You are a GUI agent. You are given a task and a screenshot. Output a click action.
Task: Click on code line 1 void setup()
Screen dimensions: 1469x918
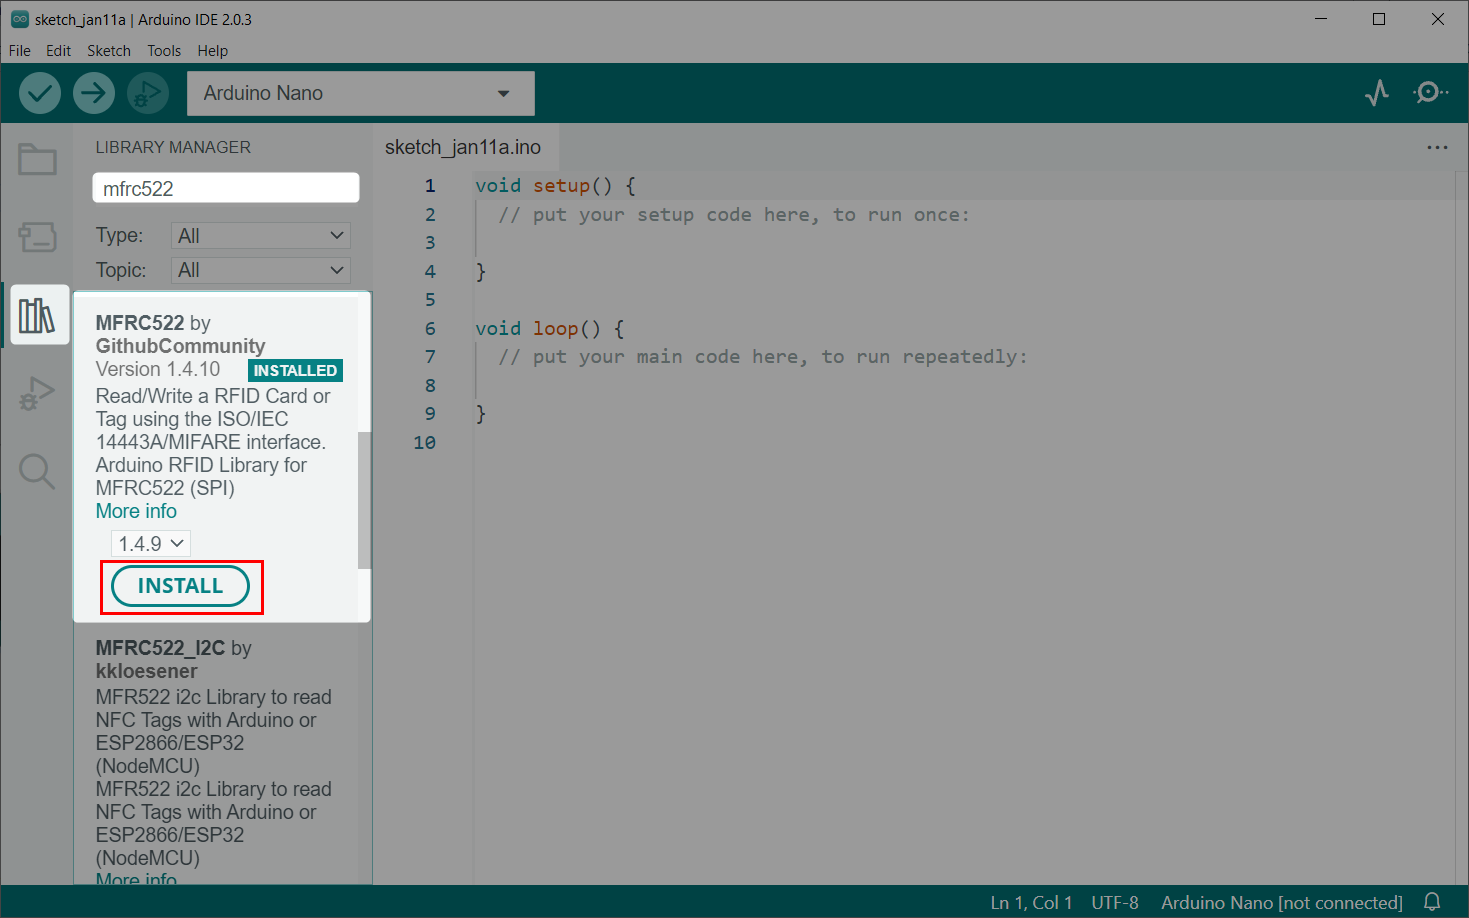[x=555, y=185]
